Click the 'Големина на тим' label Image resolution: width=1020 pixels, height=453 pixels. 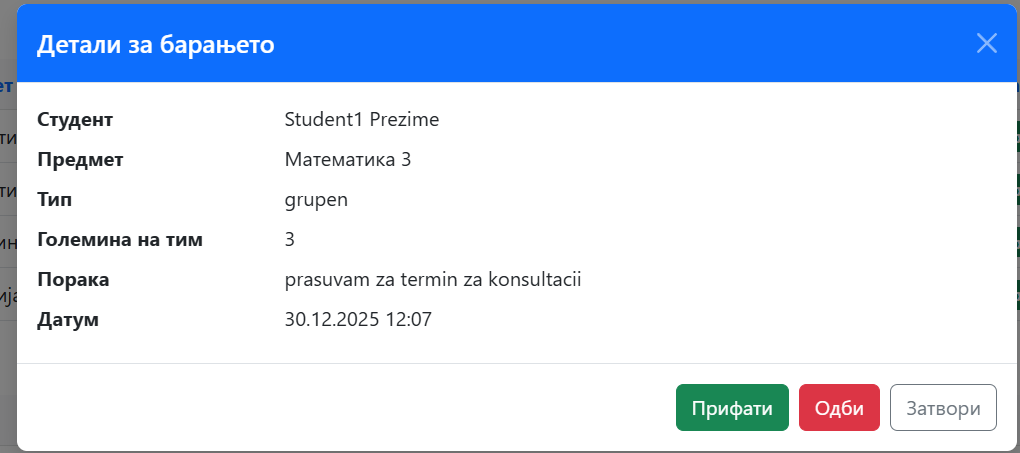pyautogui.click(x=120, y=240)
